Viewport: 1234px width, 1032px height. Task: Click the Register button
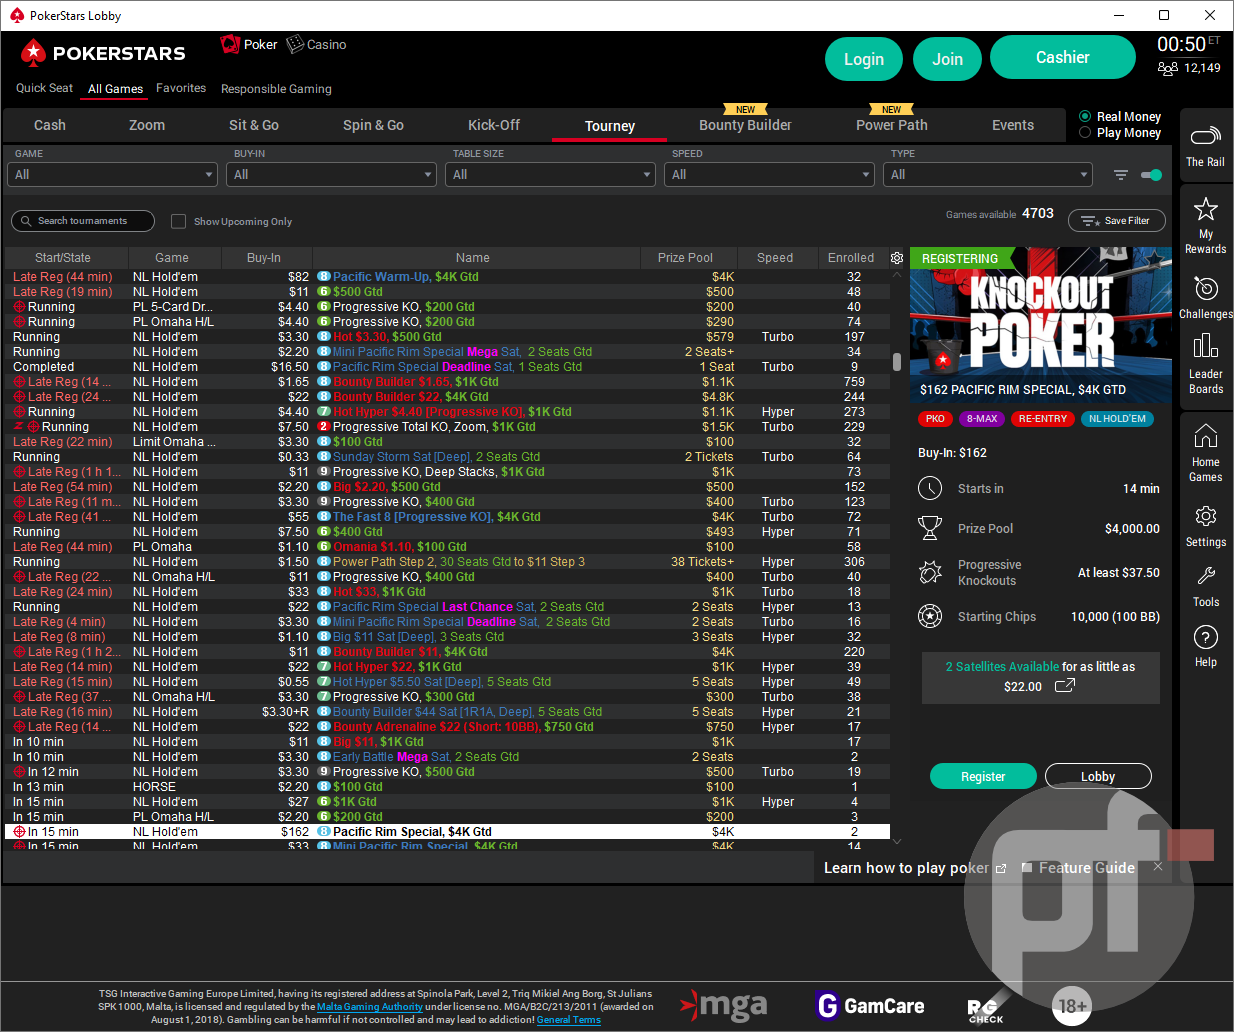tap(983, 776)
